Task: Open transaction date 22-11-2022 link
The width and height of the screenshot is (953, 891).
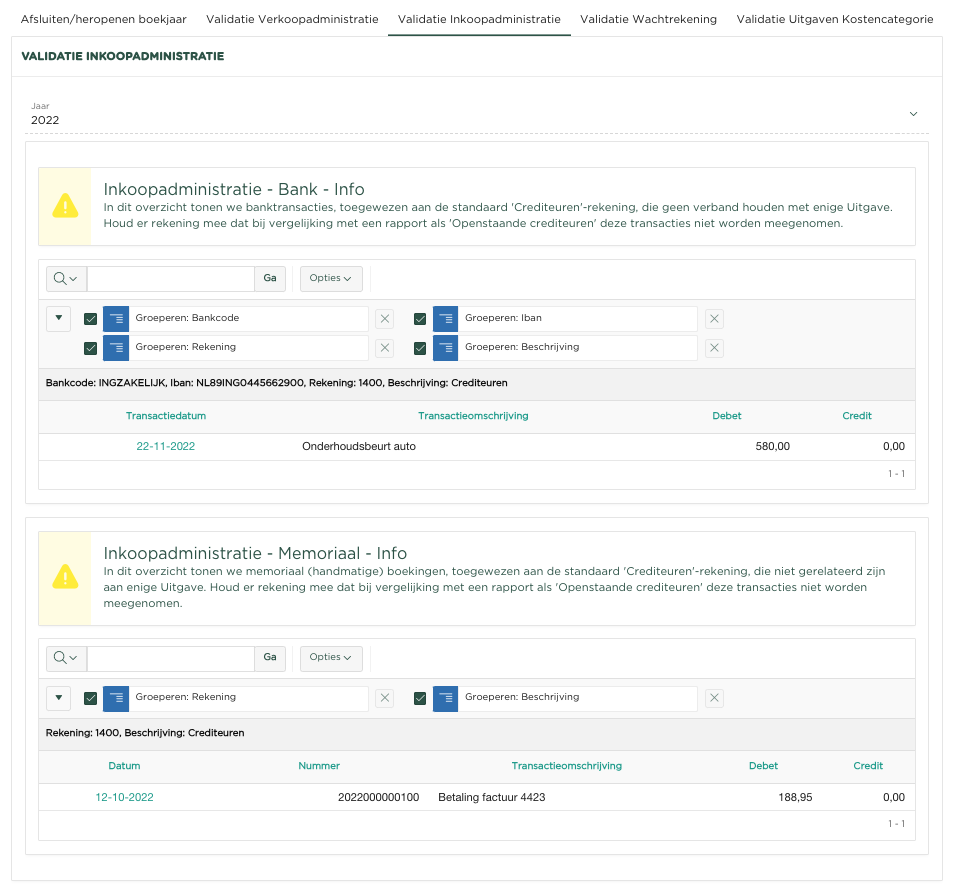Action: pos(166,447)
